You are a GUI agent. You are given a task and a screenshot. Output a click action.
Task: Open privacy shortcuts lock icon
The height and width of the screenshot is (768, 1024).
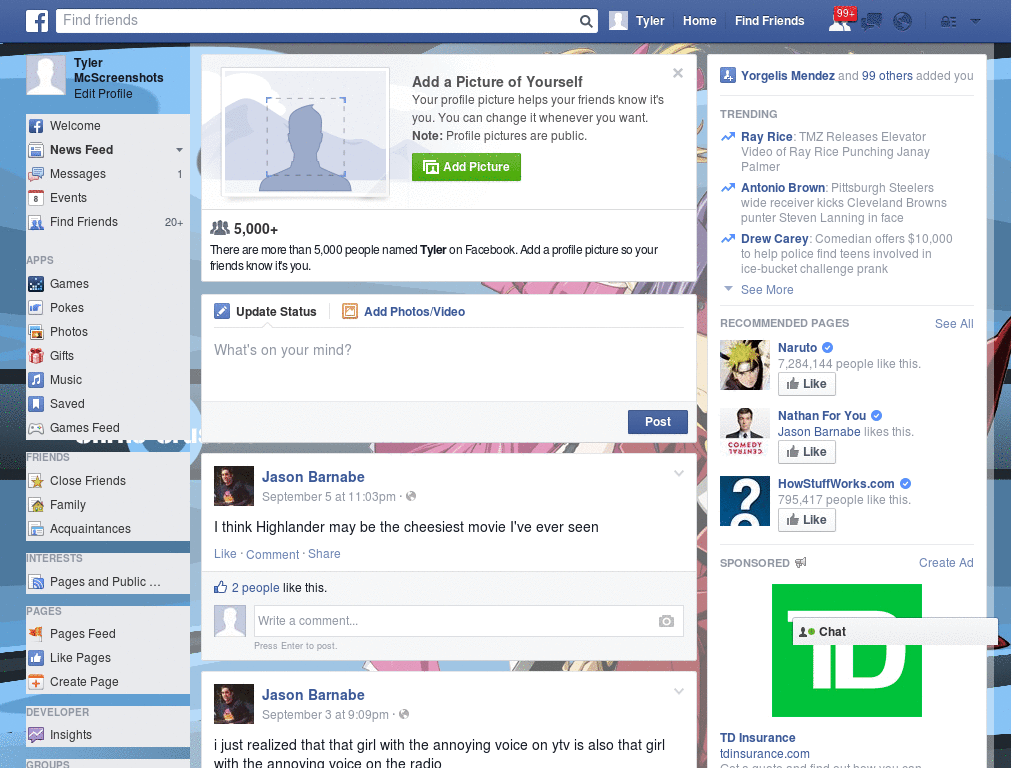949,20
